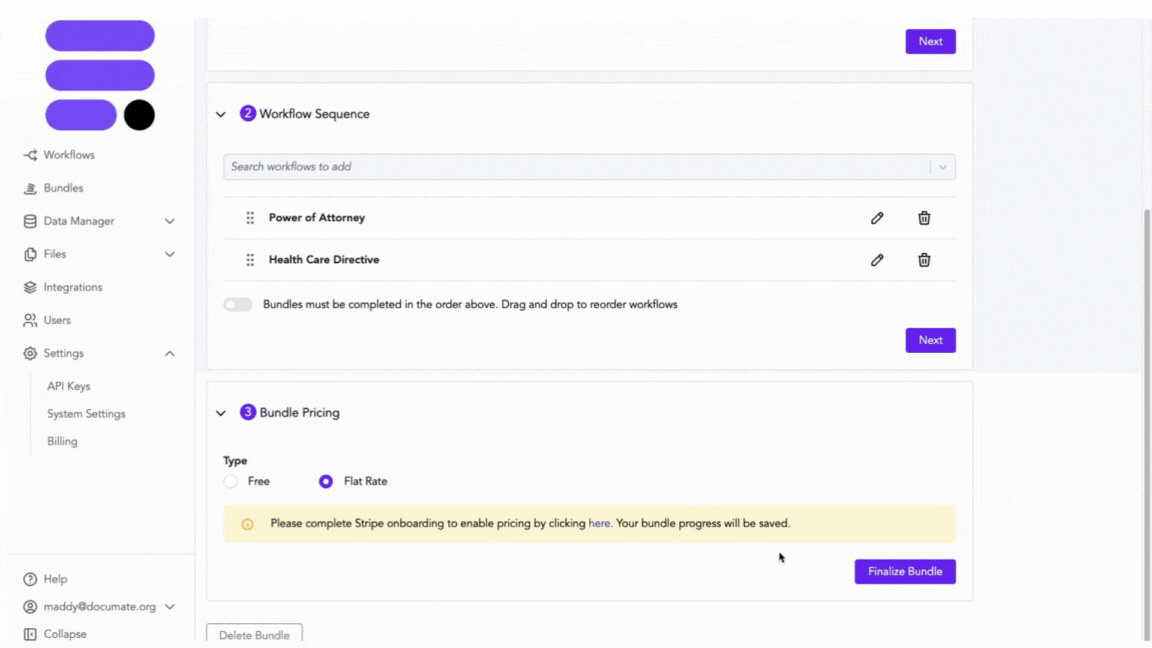Collapse the Bundle Pricing section
The height and width of the screenshot is (648, 1152).
221,413
